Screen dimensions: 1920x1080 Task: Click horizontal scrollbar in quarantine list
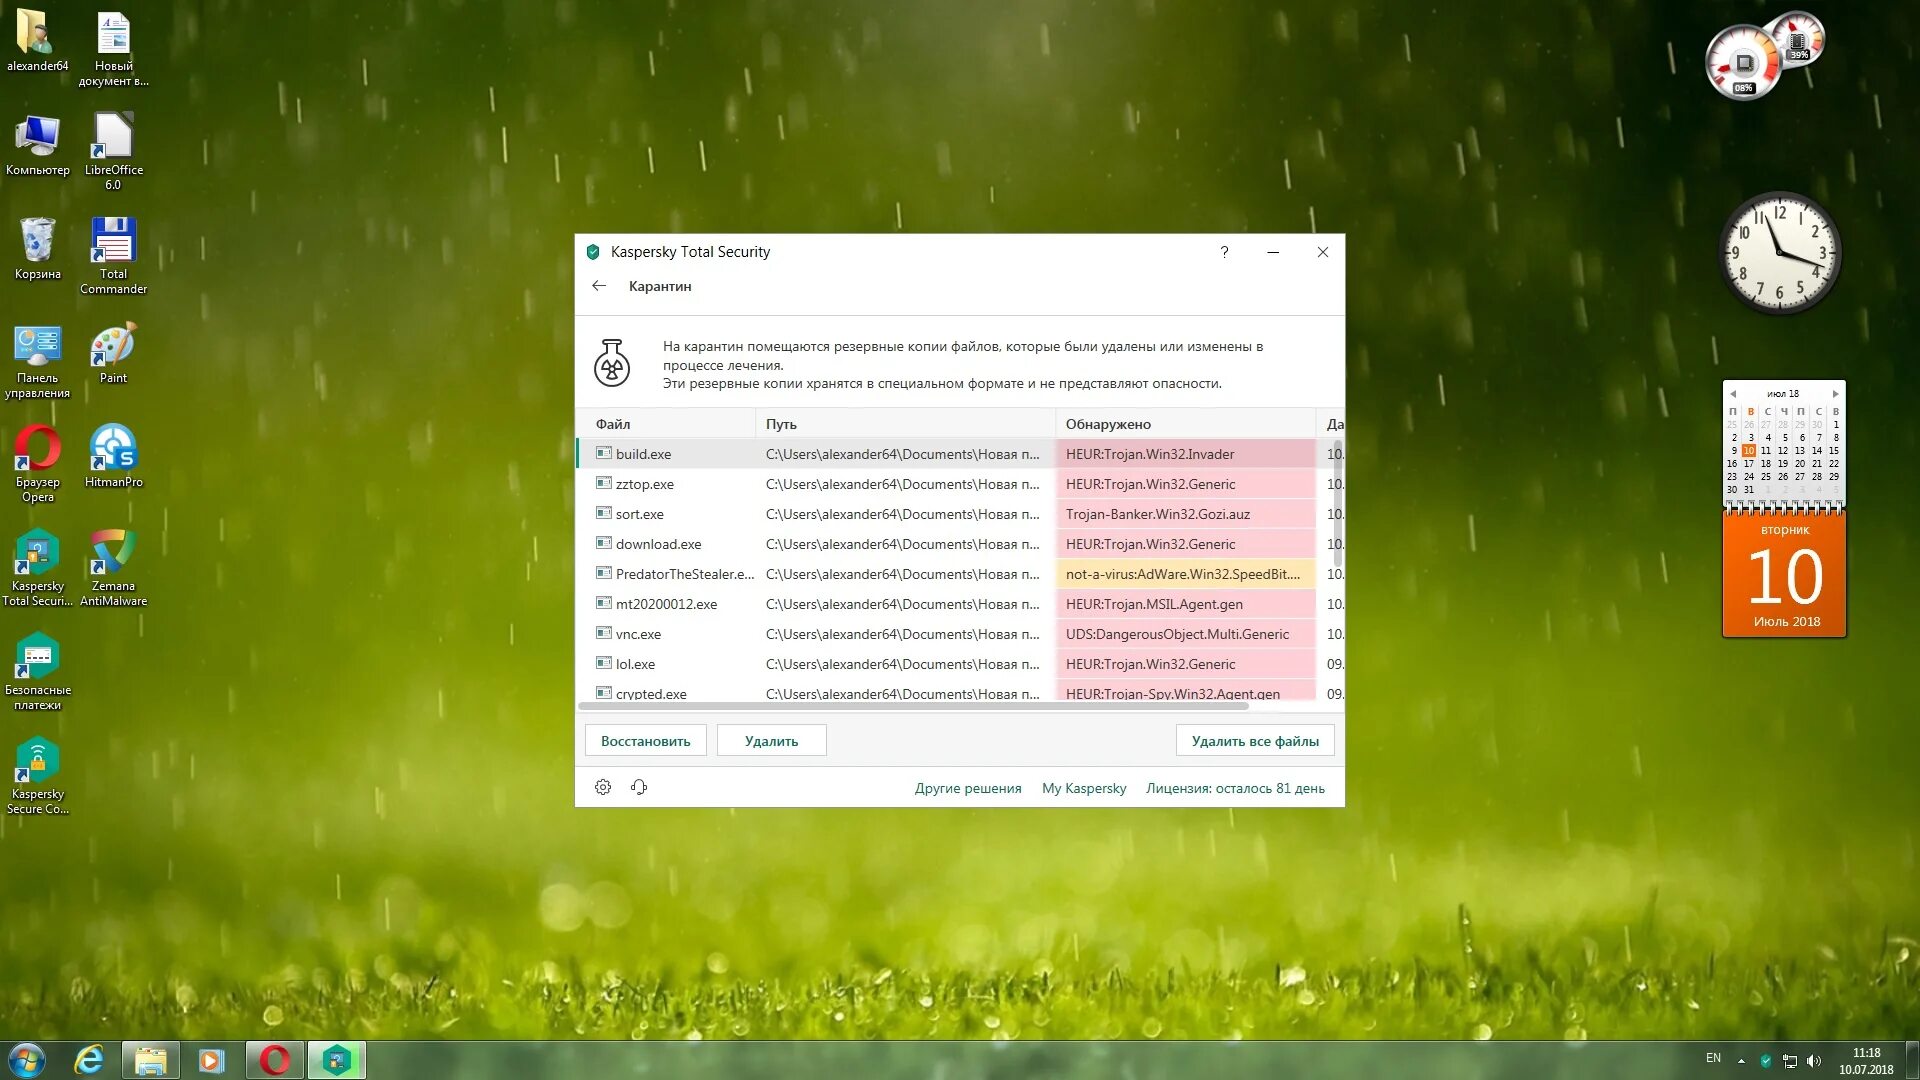point(914,706)
